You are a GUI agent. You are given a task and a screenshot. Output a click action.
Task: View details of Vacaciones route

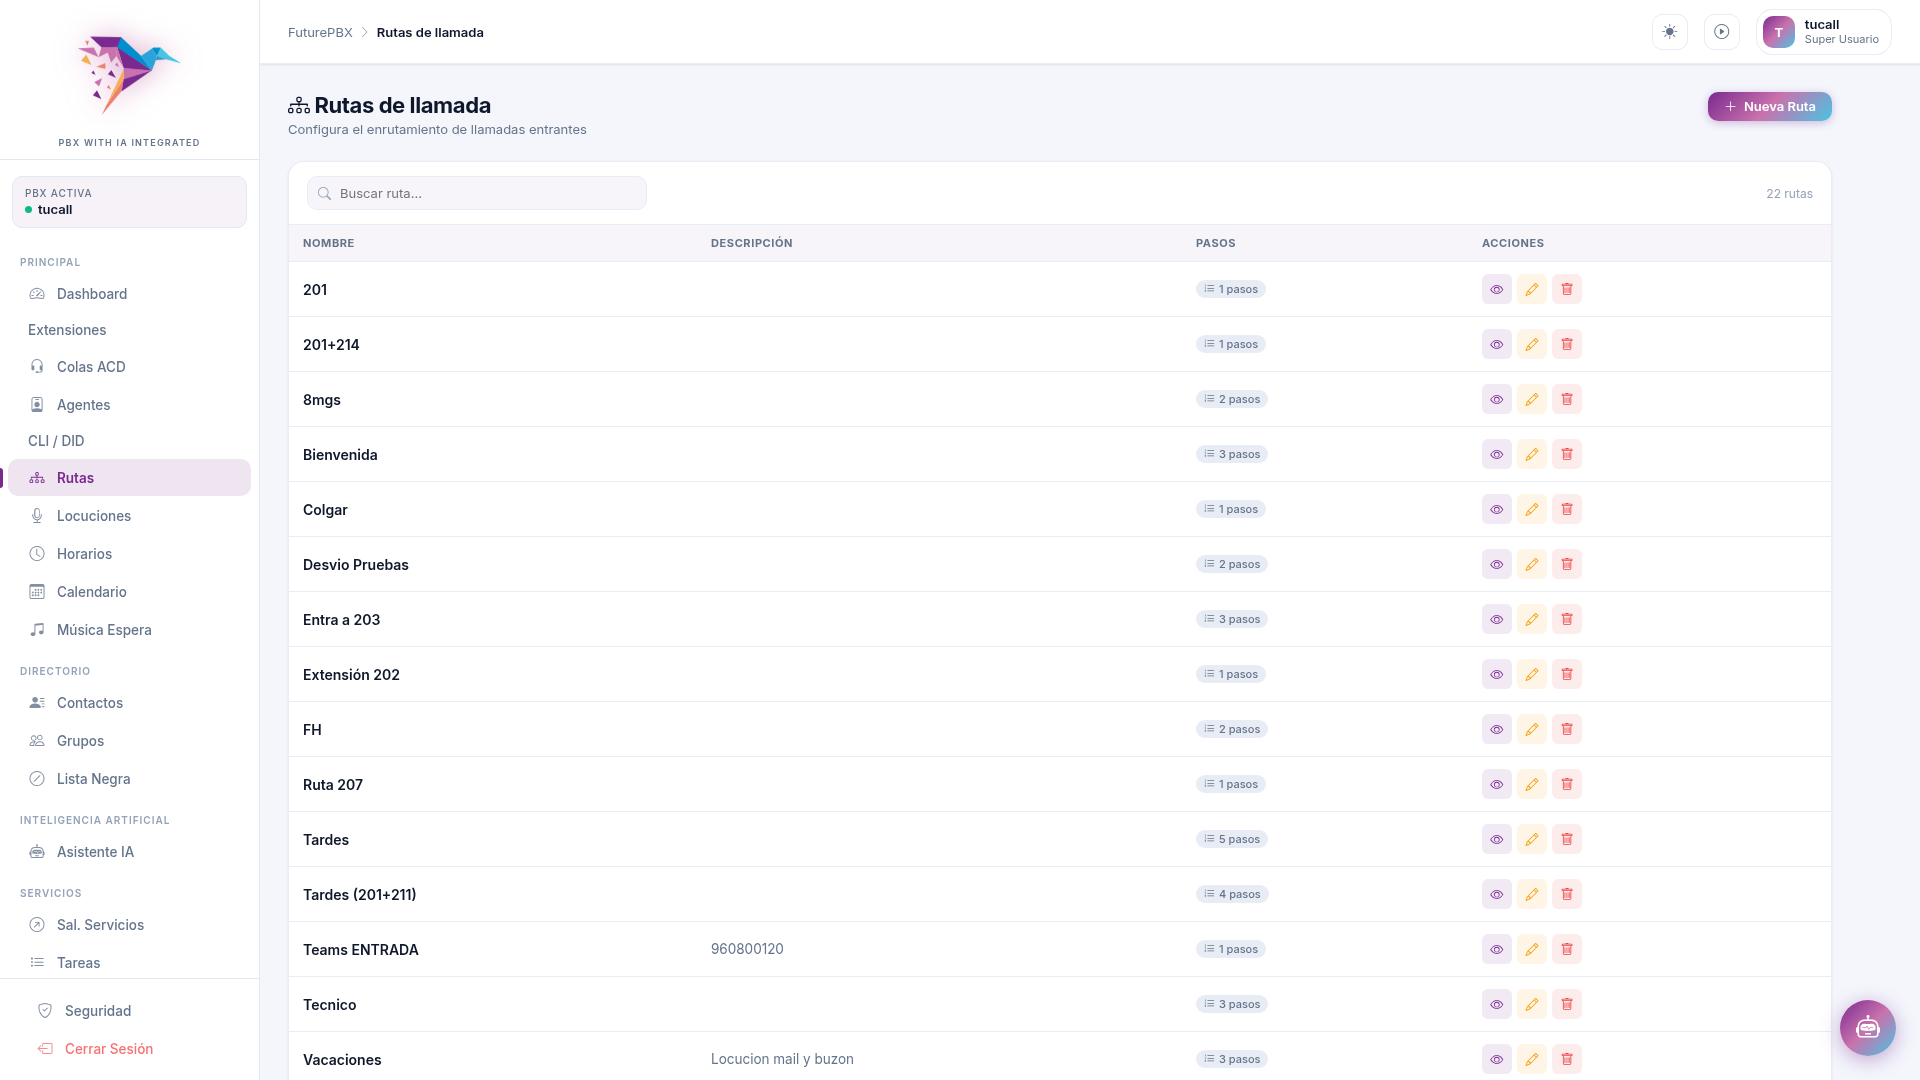1496,1059
